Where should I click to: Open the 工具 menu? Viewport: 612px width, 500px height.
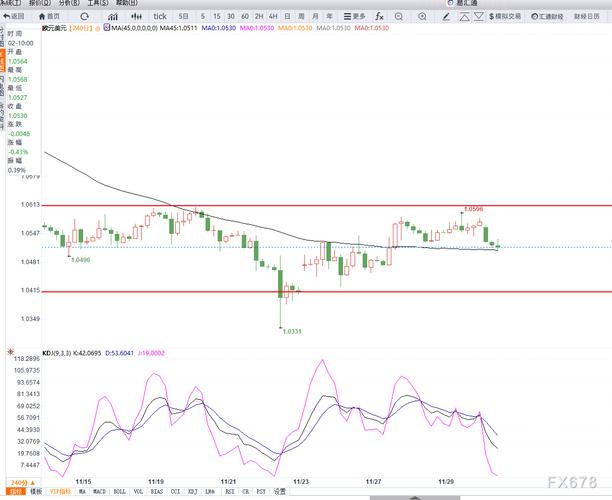pyautogui.click(x=98, y=3)
